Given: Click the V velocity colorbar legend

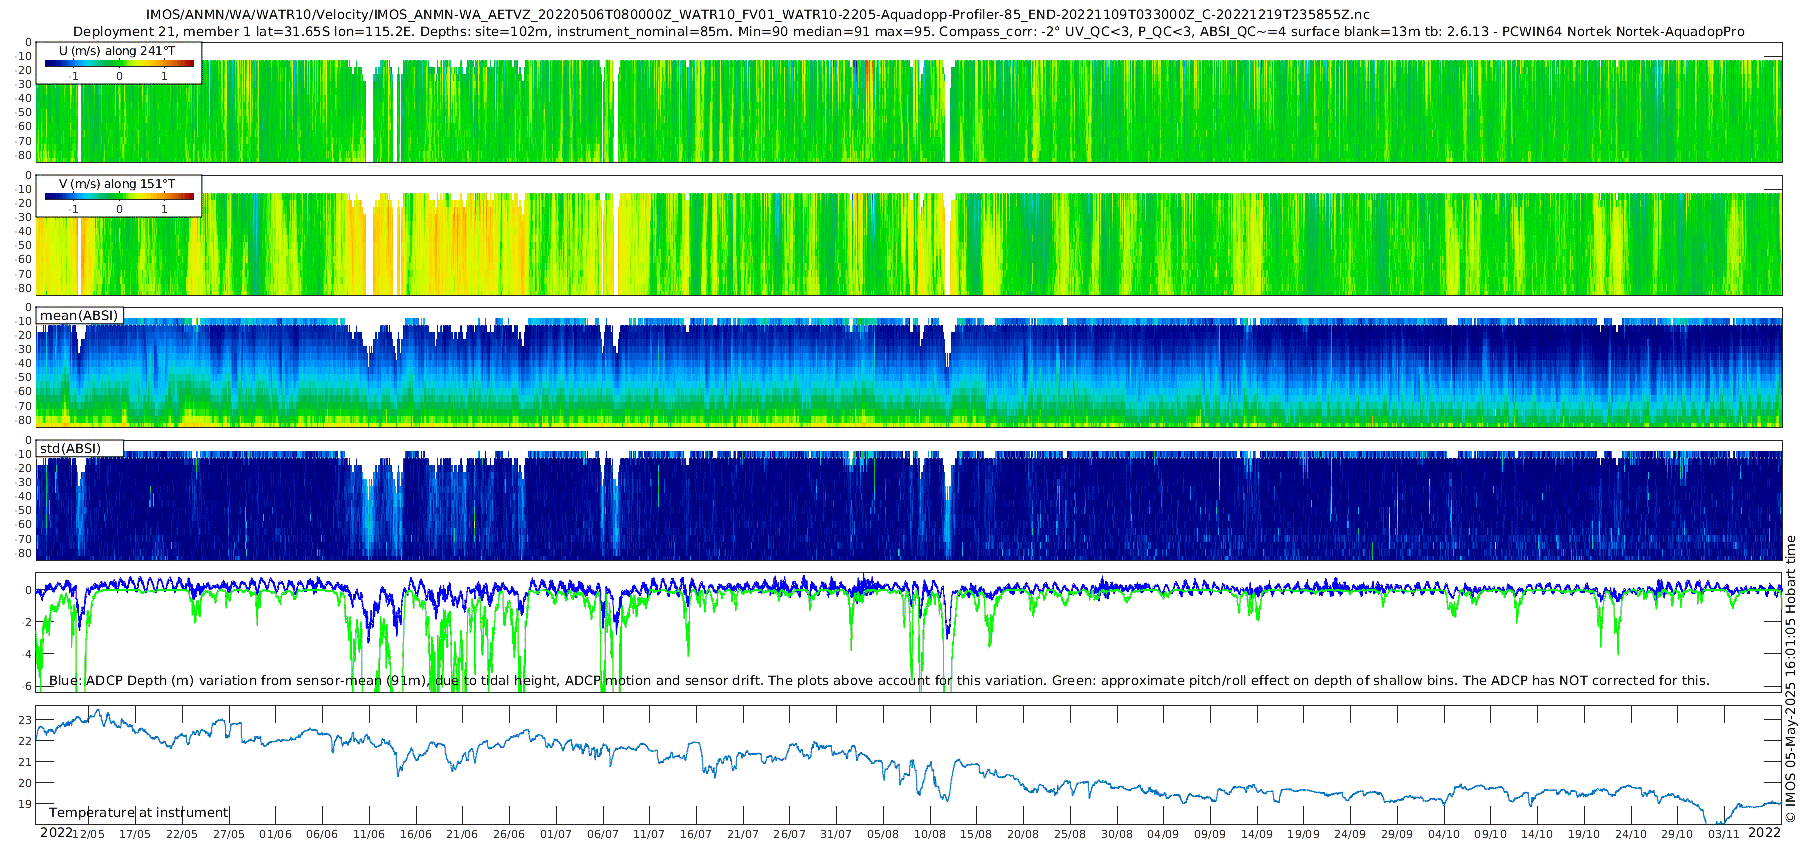Looking at the screenshot, I should click(119, 196).
